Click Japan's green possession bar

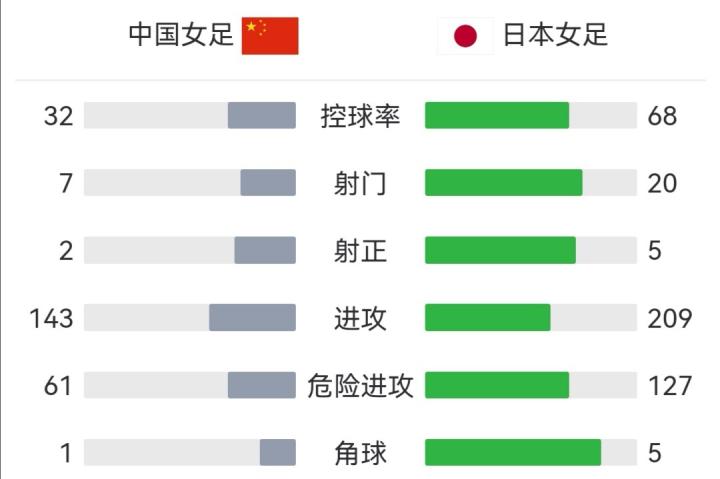tap(497, 115)
